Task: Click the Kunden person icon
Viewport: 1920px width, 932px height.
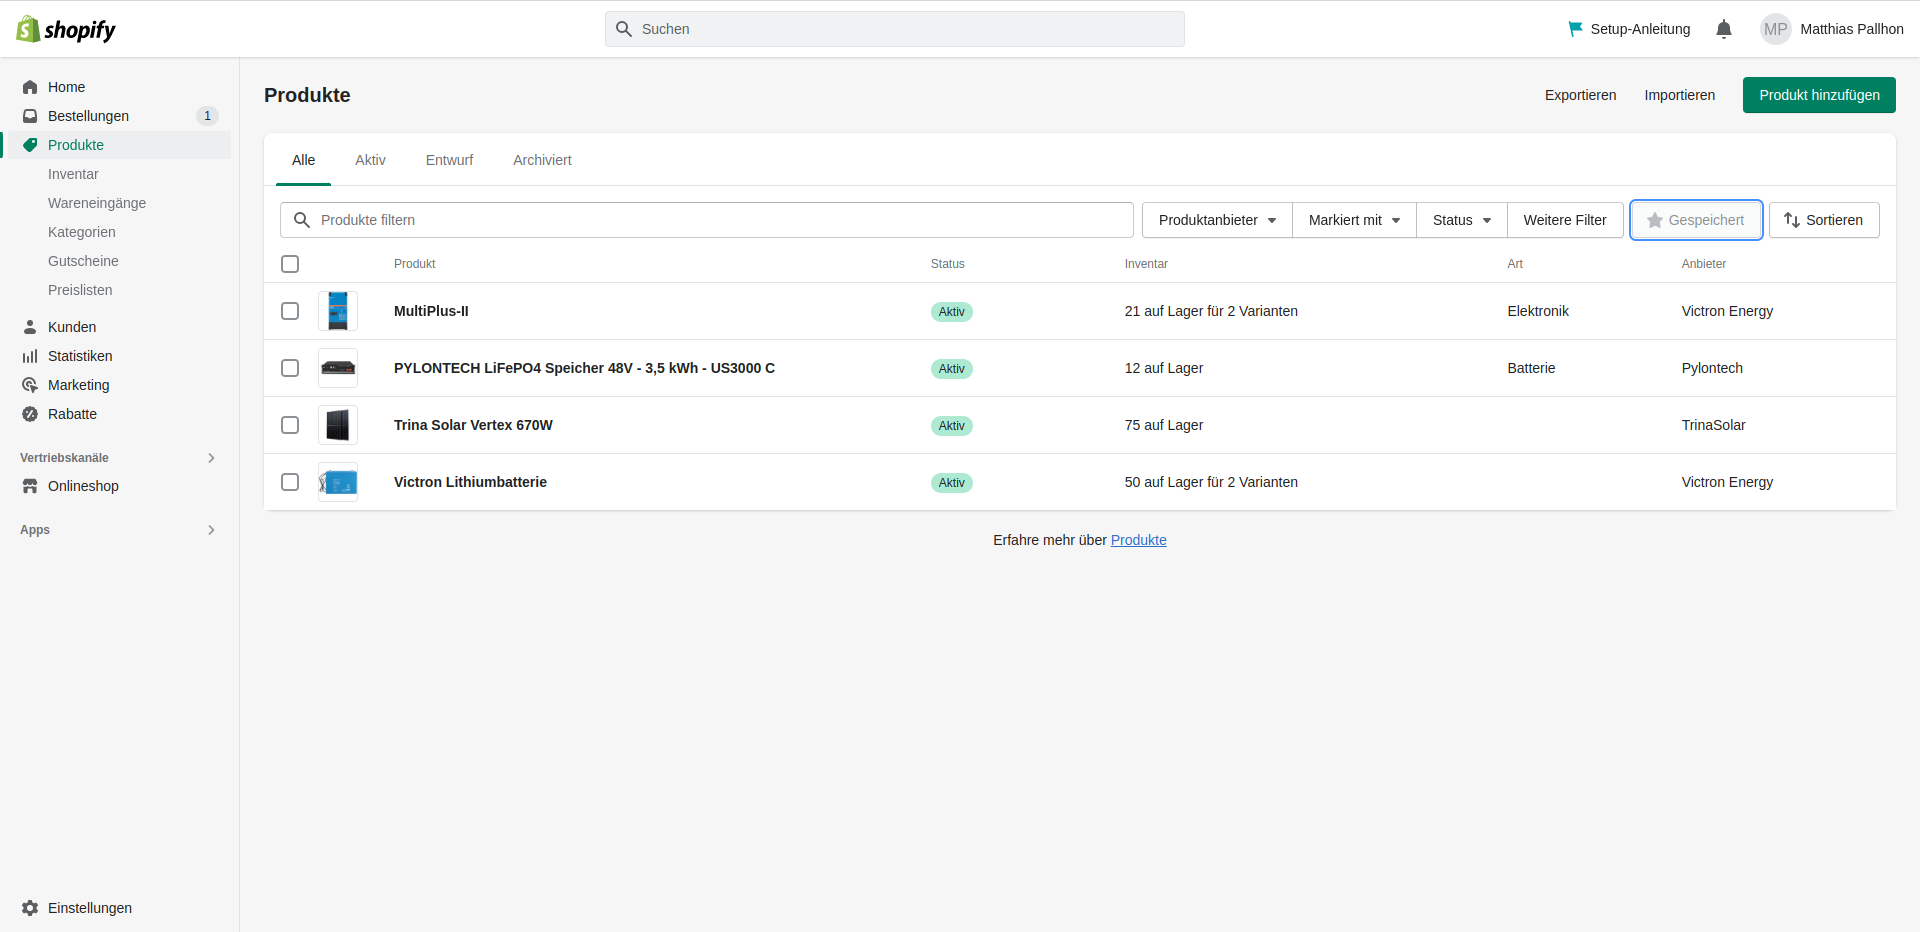Action: point(30,327)
